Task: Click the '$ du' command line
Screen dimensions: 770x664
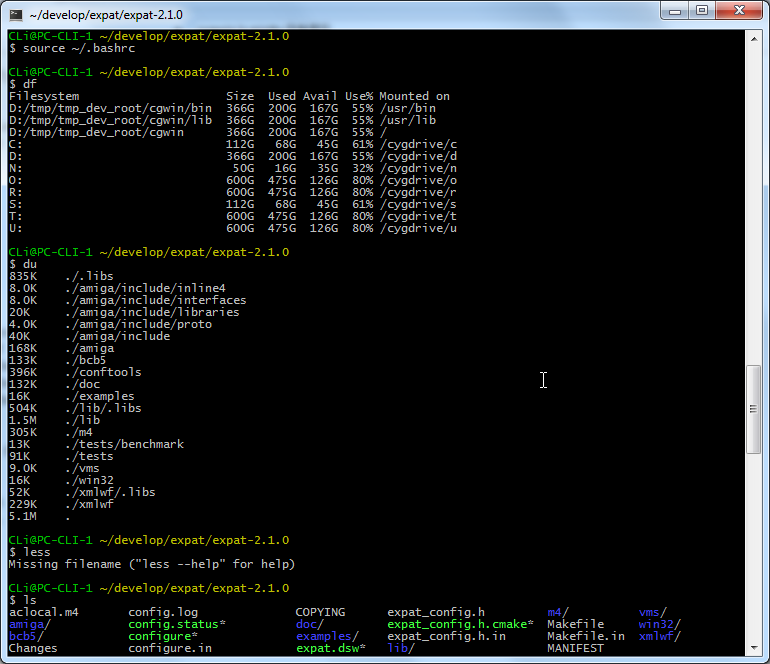Action: coord(23,264)
